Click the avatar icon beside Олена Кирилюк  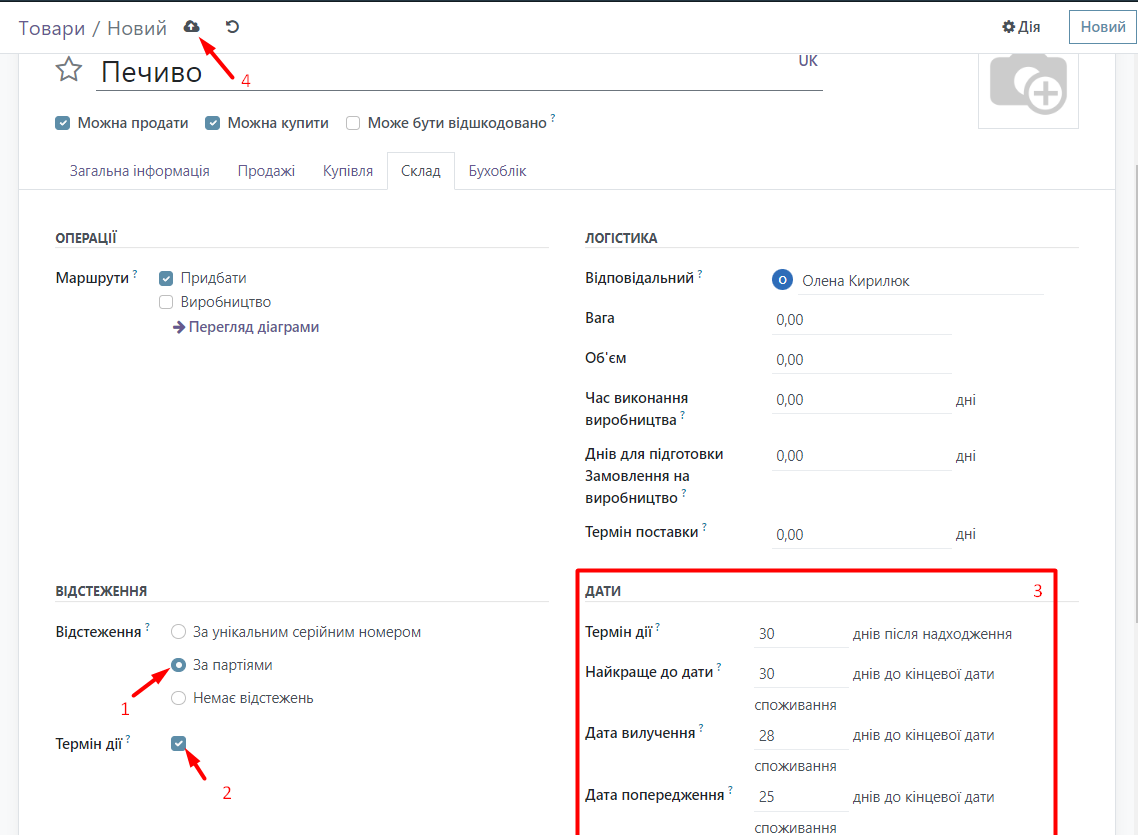[x=782, y=281]
